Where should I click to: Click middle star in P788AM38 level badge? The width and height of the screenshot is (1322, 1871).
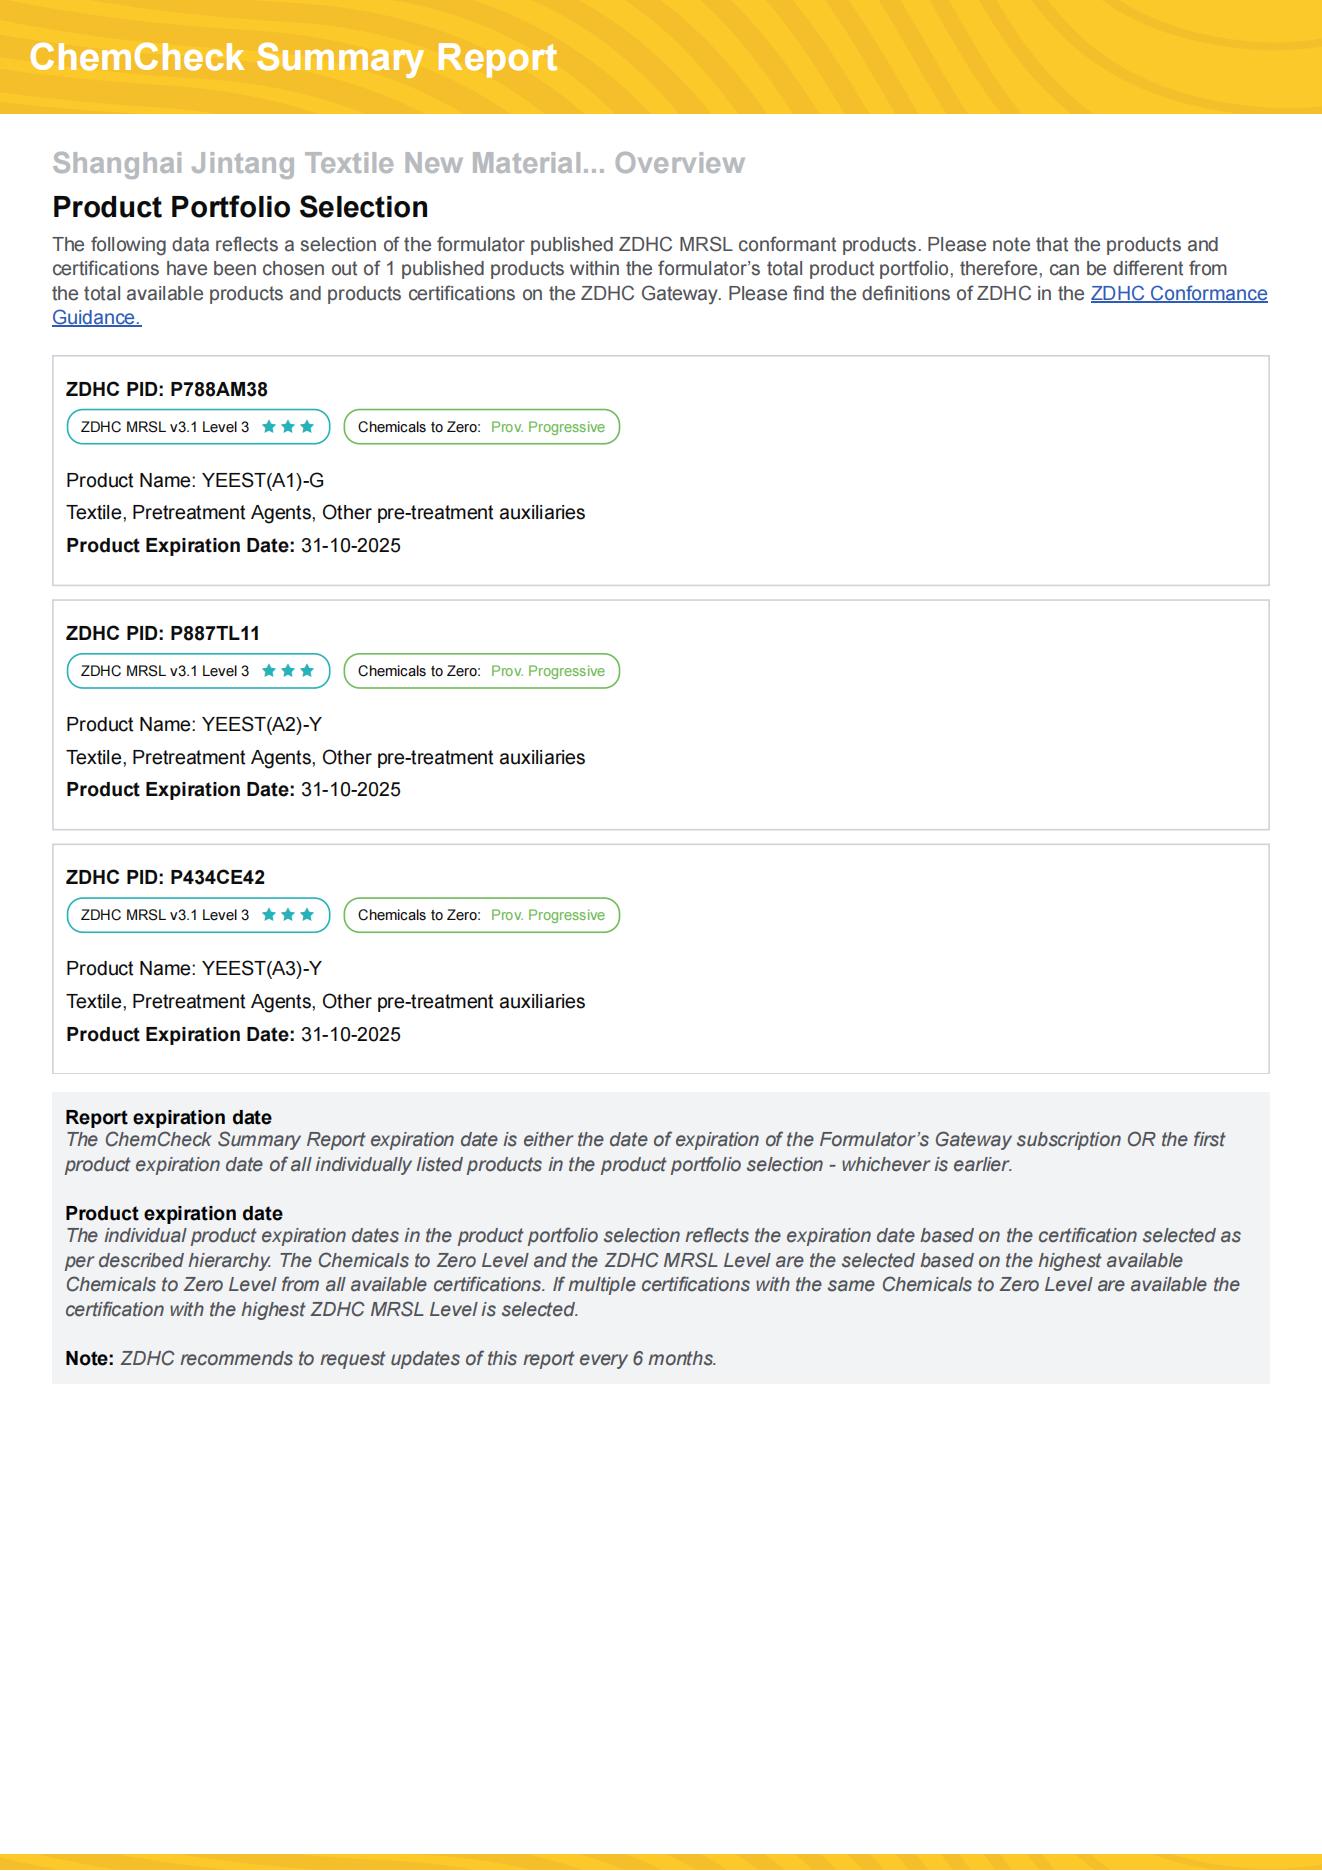tap(288, 427)
